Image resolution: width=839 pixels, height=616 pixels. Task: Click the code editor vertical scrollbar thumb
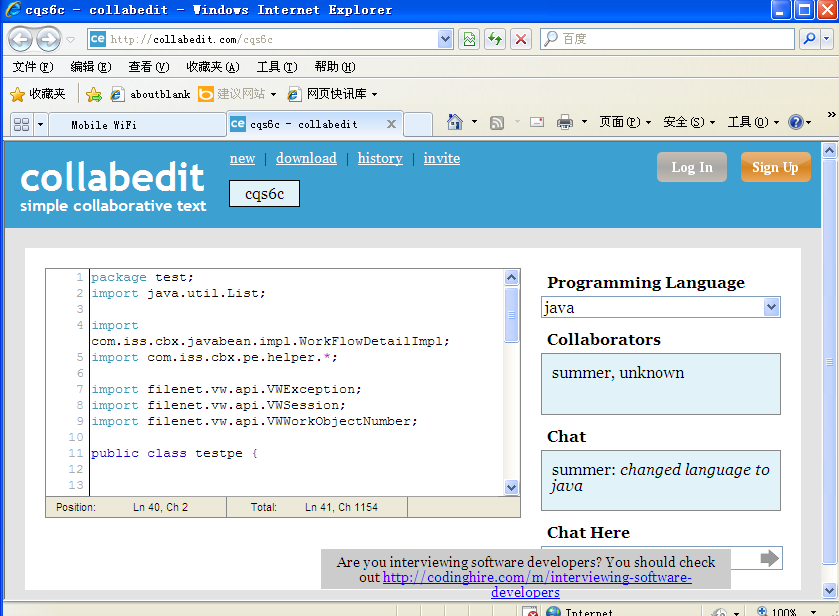(x=512, y=315)
